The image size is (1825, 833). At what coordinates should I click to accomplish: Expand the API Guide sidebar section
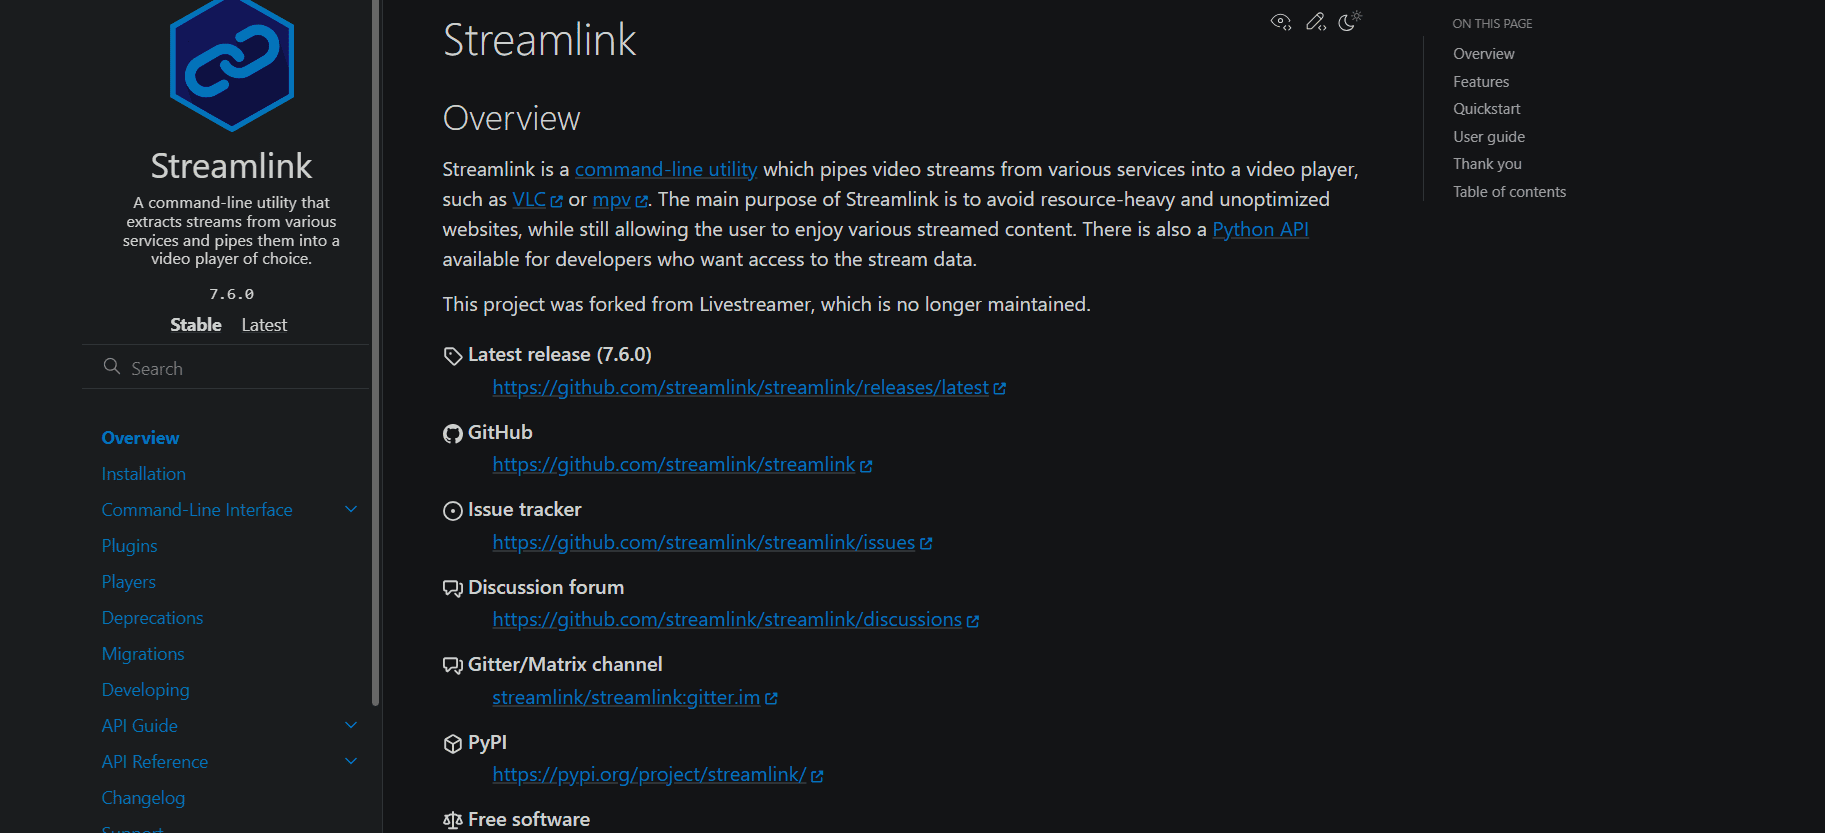[x=351, y=725]
